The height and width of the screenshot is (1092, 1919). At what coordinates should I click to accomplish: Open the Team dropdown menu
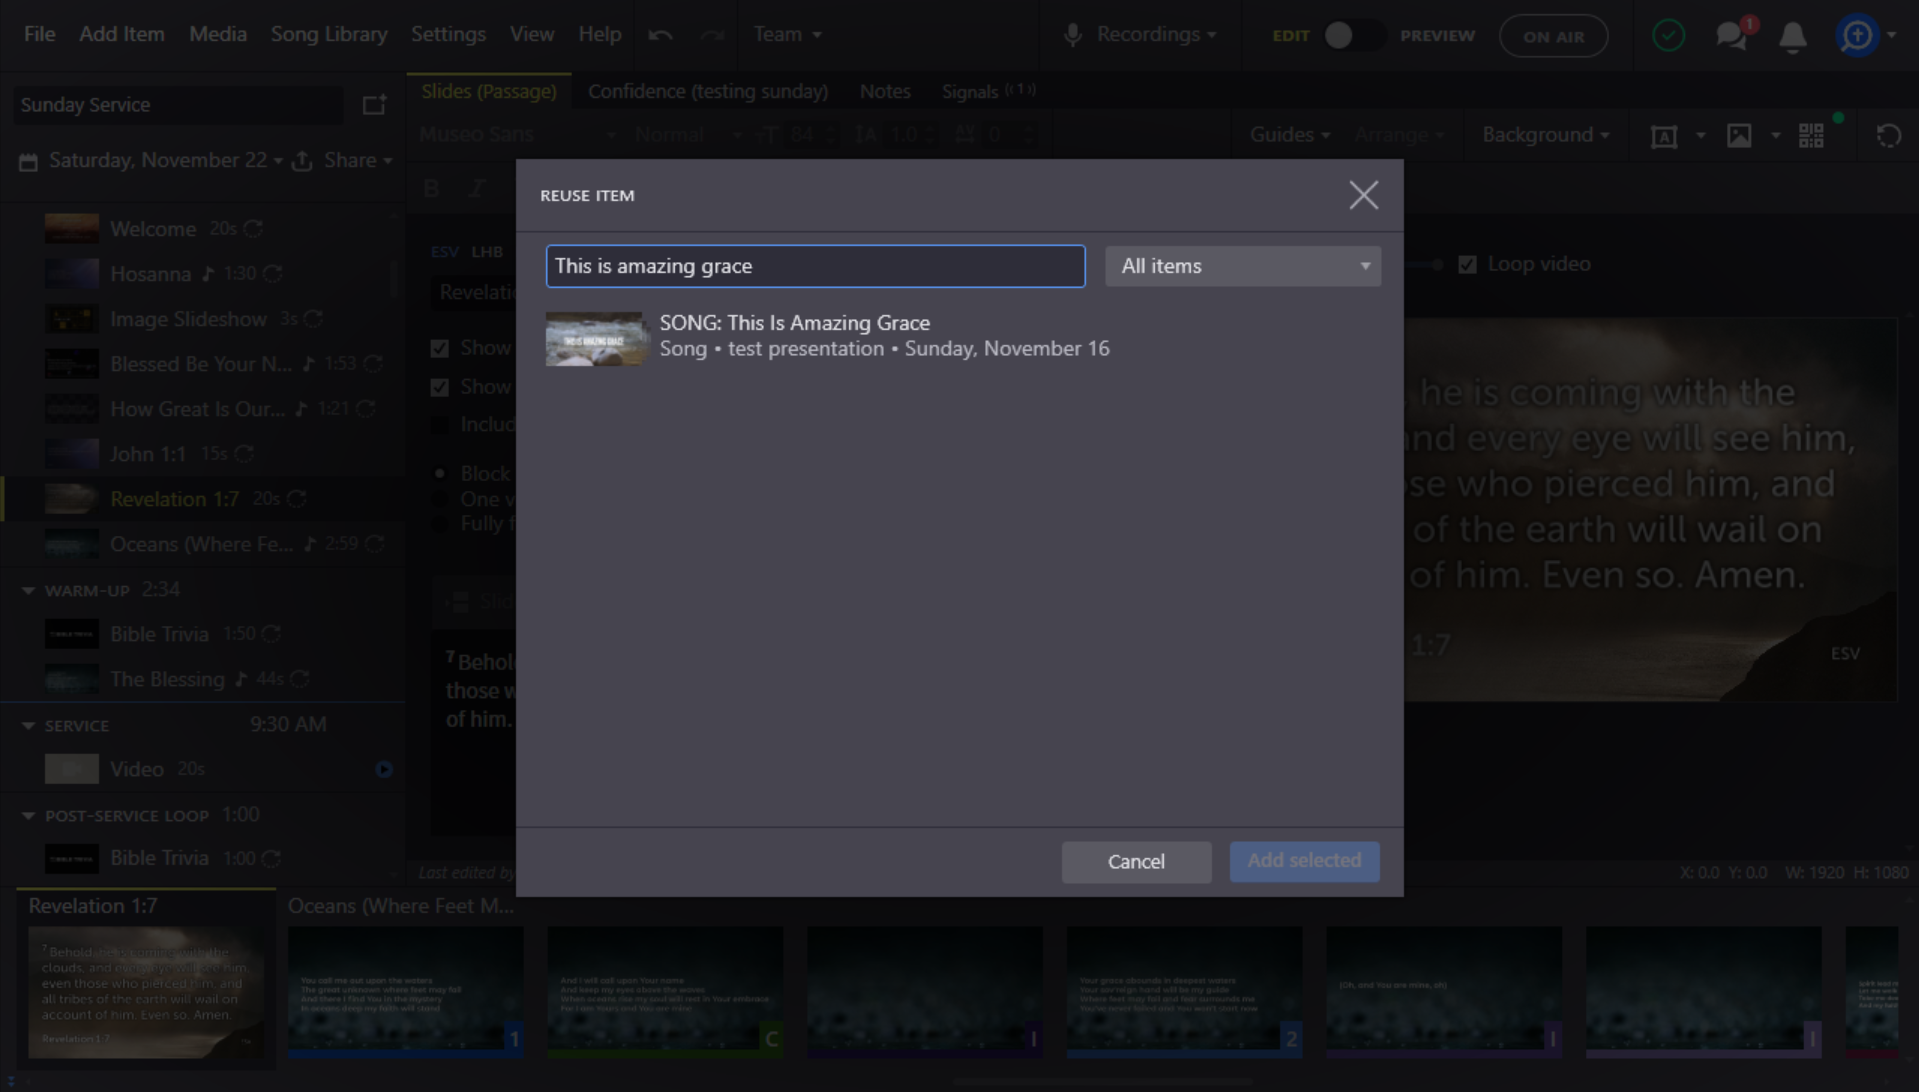[787, 35]
